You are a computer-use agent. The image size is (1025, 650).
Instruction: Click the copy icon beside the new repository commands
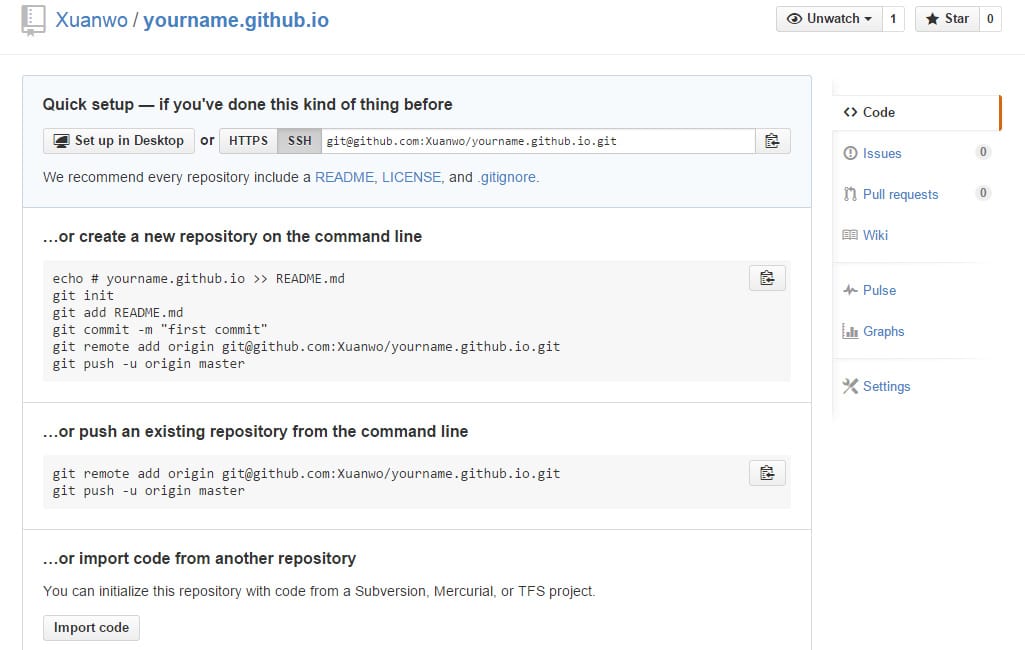(767, 278)
